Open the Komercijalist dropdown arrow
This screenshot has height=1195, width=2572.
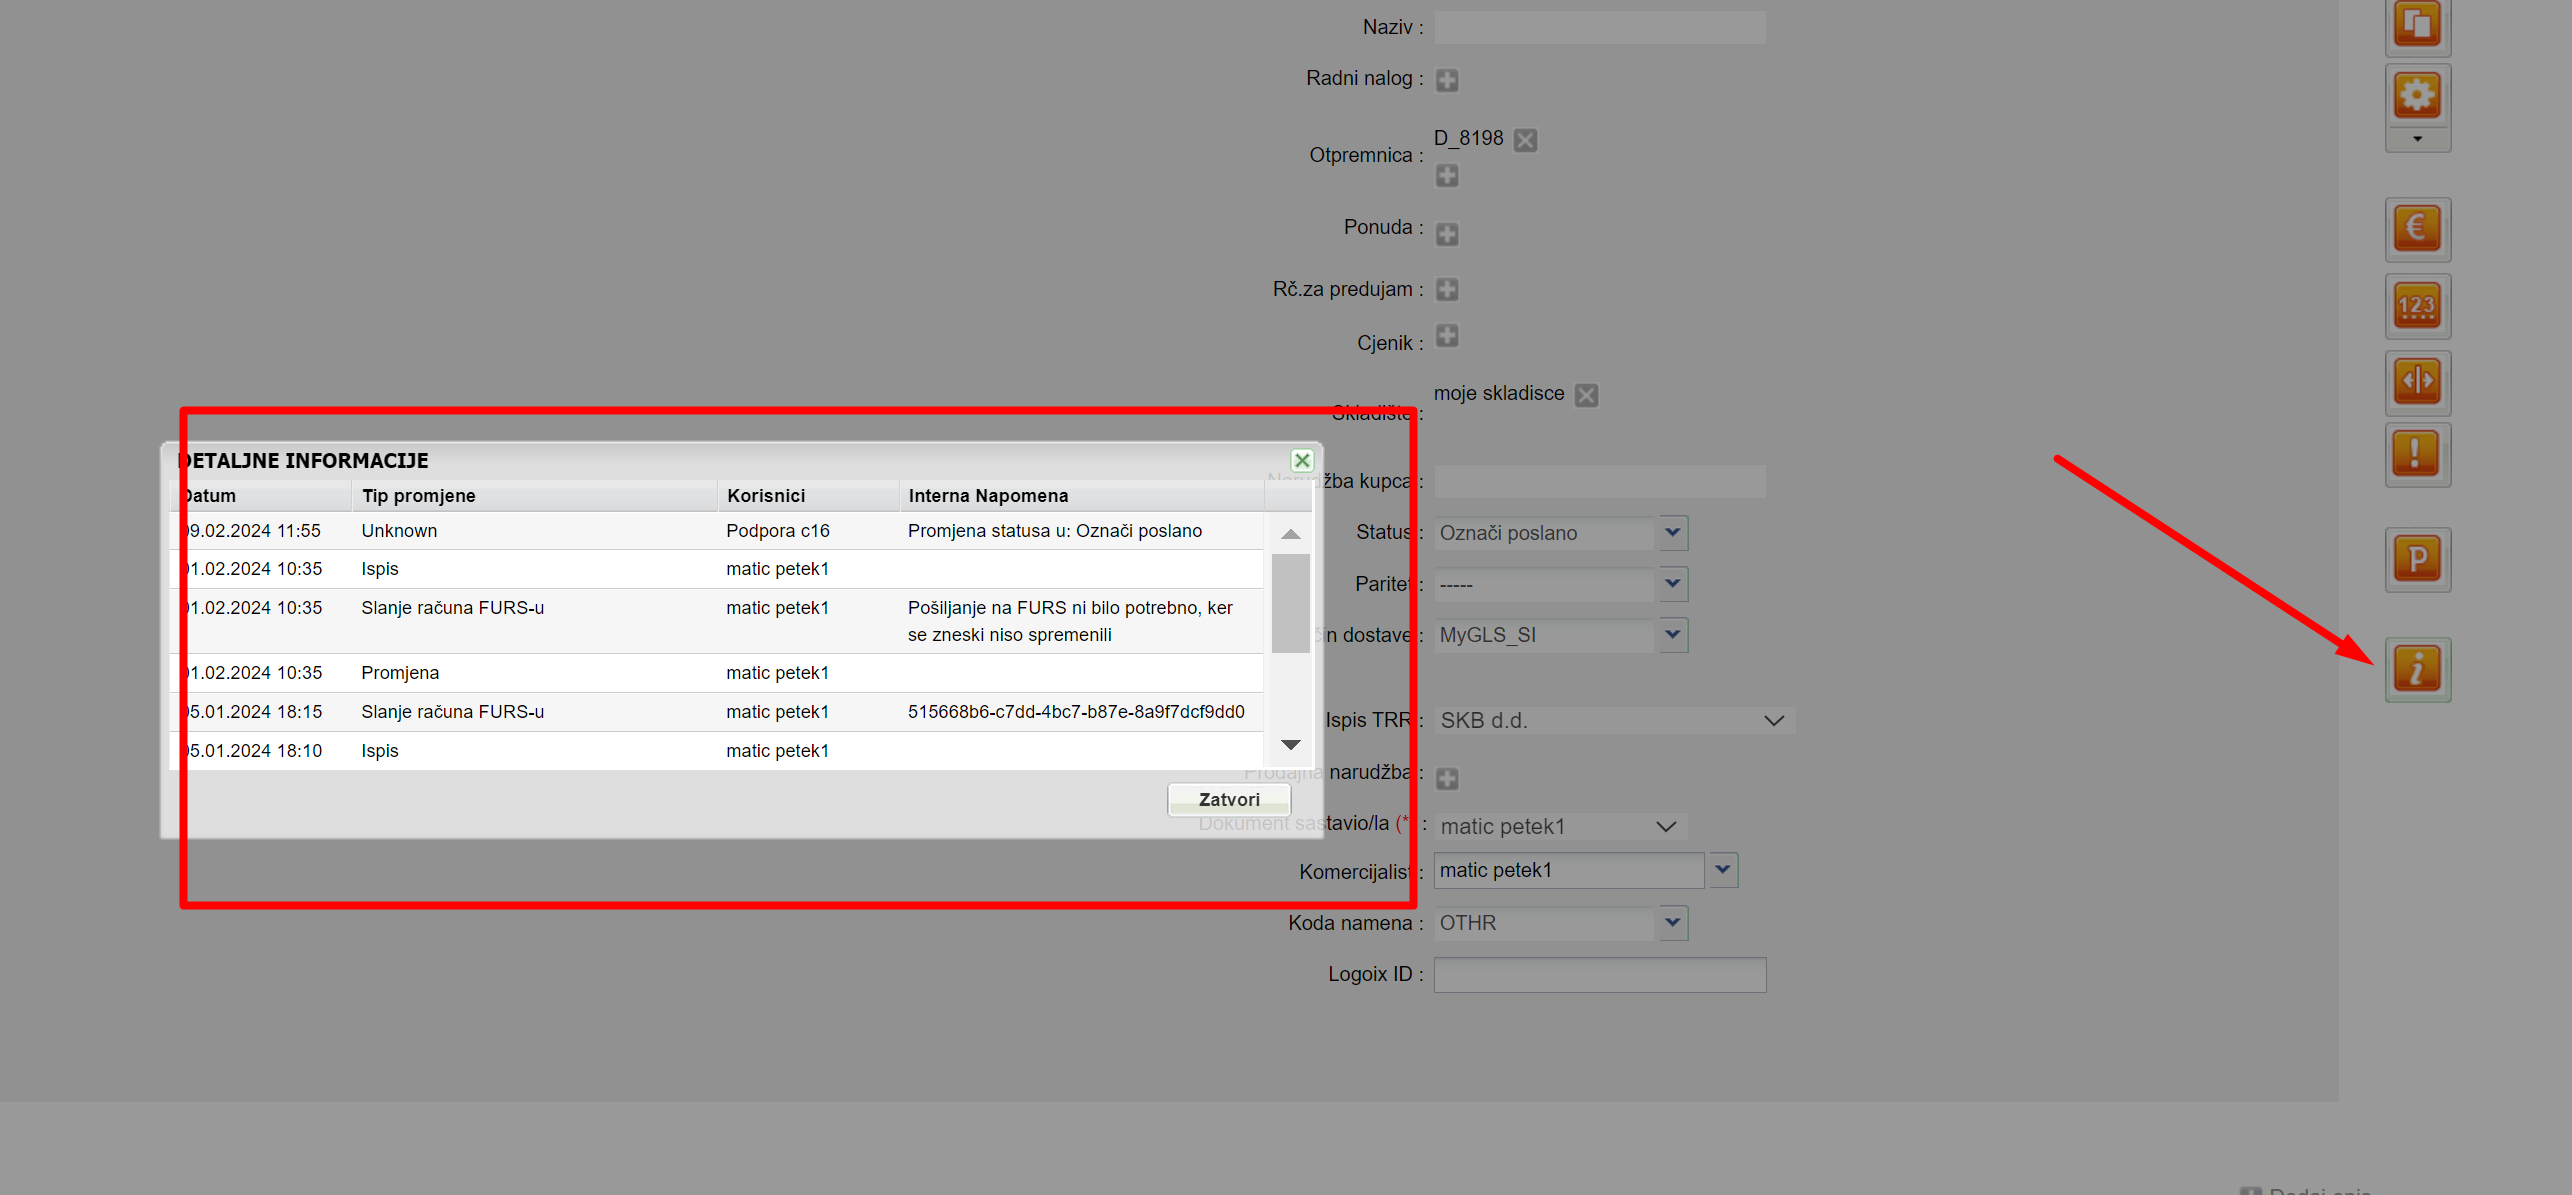tap(1723, 870)
